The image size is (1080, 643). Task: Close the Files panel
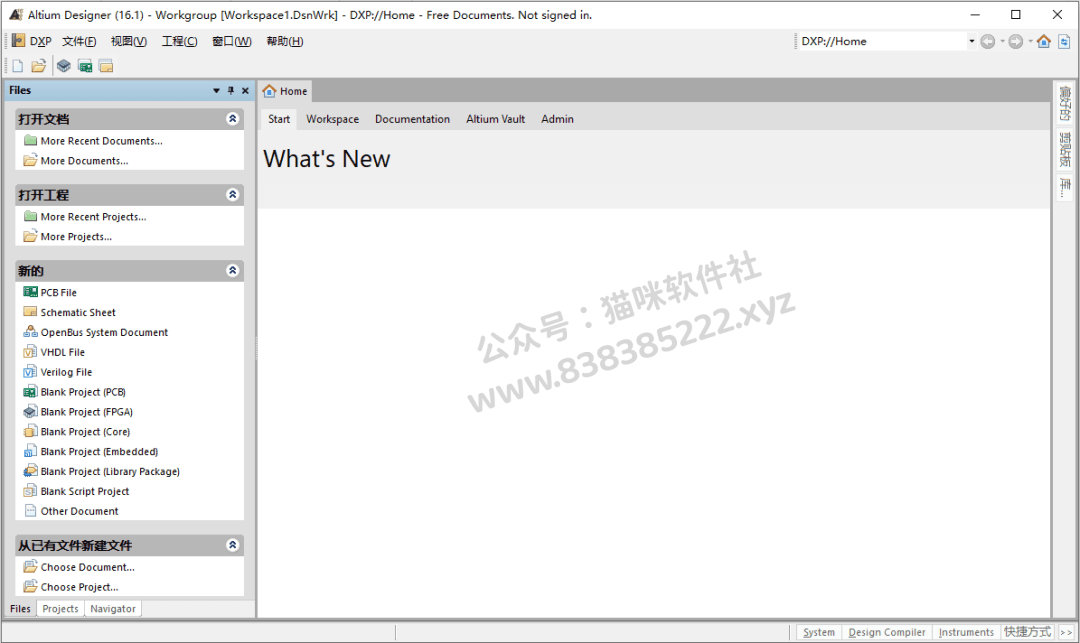(x=245, y=90)
